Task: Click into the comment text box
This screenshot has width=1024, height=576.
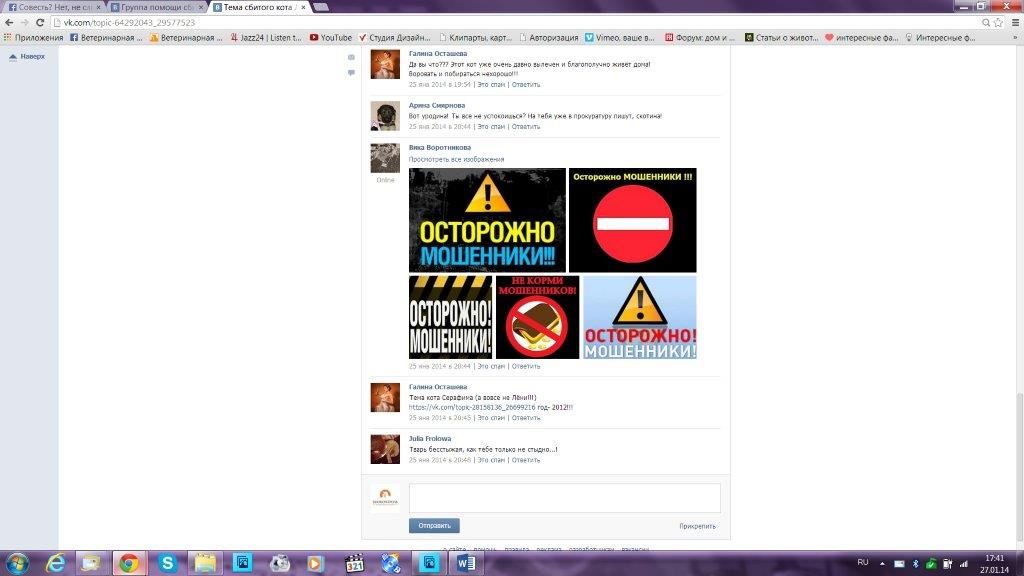Action: (x=564, y=498)
